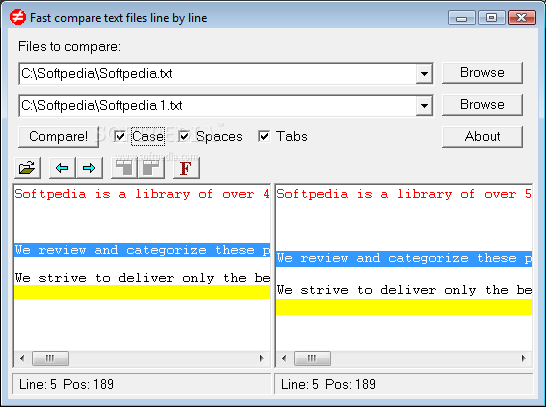Click left pane scroll-right arrow
546x407 pixels.
pyautogui.click(x=262, y=358)
